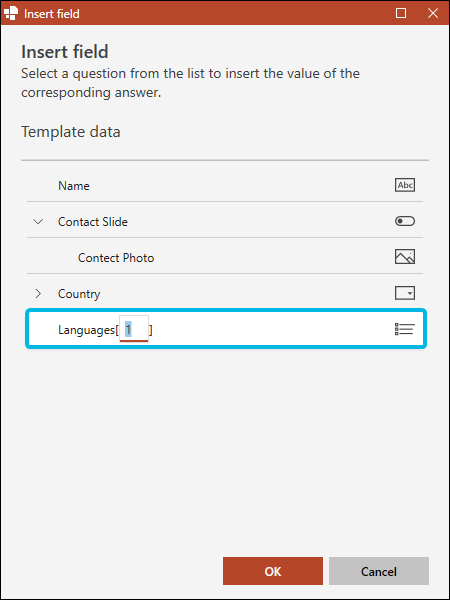Click the app logo in title bar
Viewport: 450px width, 600px height.
(x=11, y=13)
